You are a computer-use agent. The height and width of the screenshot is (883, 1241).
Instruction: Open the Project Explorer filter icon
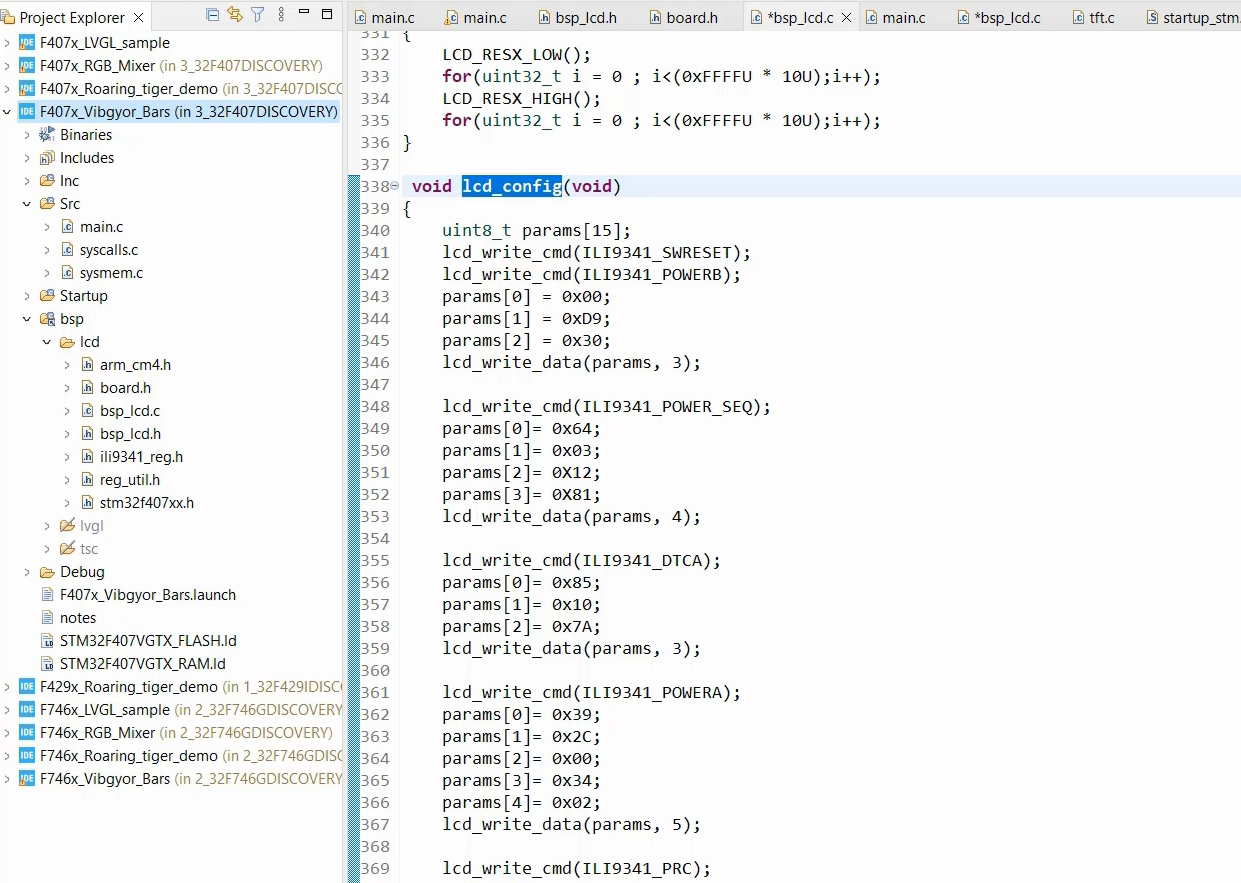click(258, 15)
